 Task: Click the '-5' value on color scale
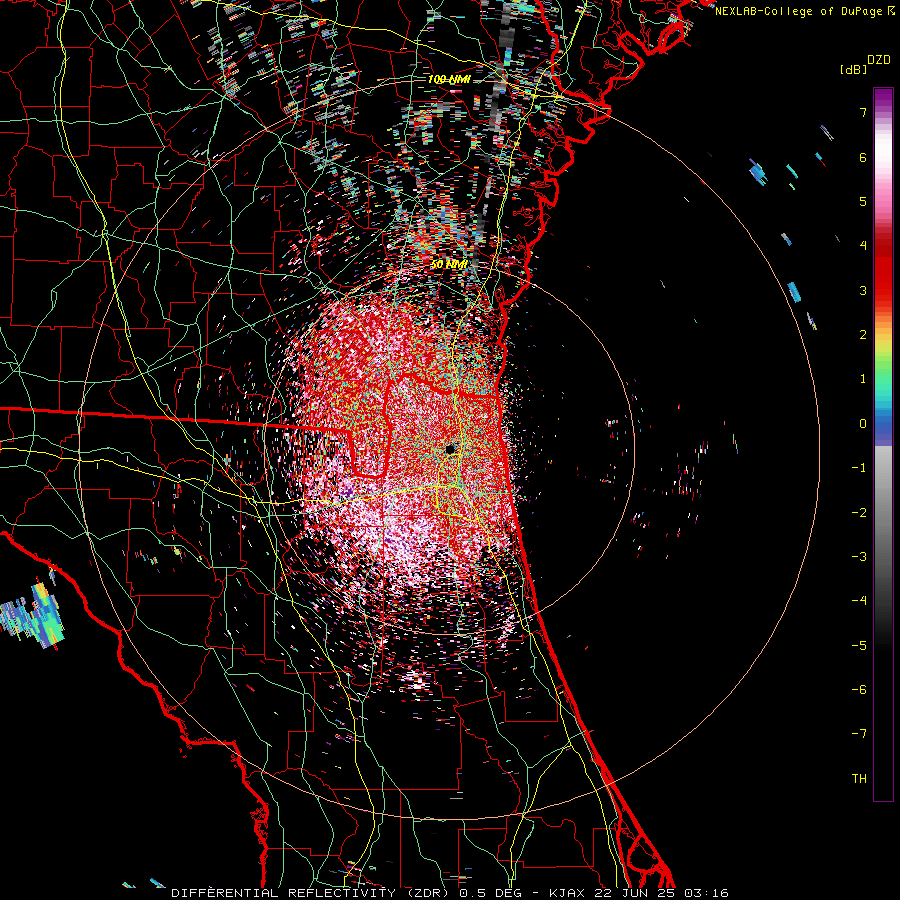click(x=859, y=646)
